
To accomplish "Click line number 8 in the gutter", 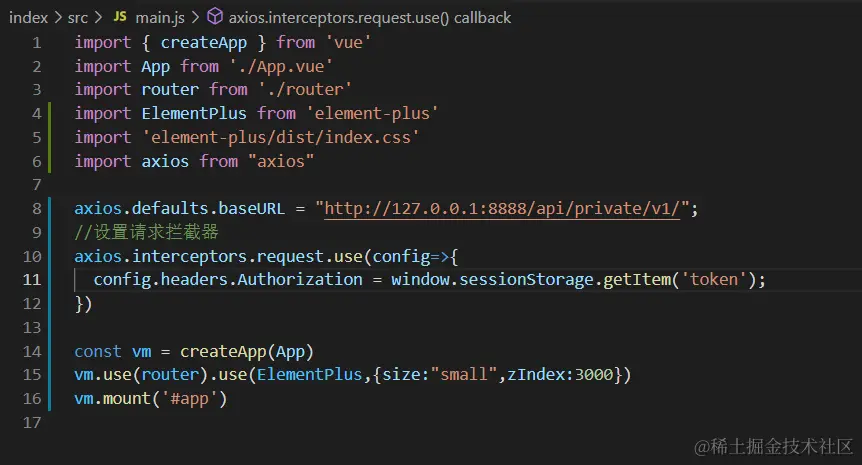I will (37, 209).
